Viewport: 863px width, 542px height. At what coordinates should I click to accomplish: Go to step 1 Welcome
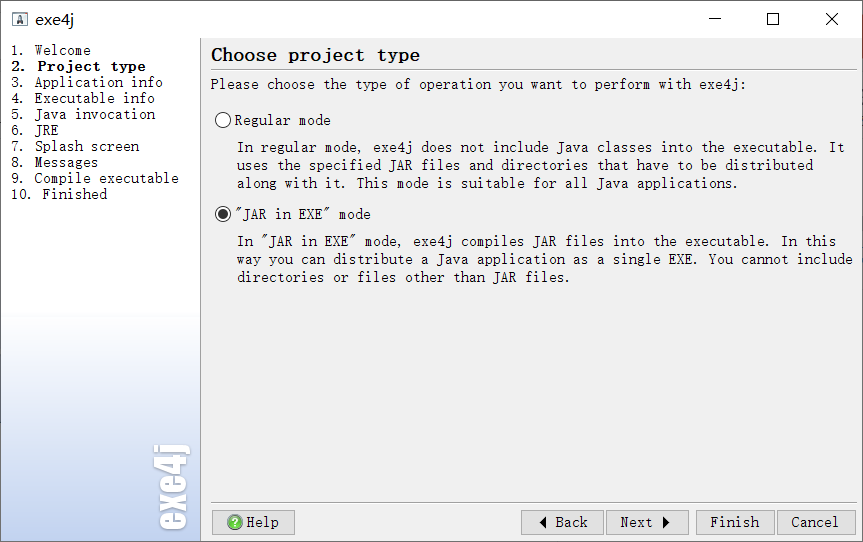click(51, 50)
